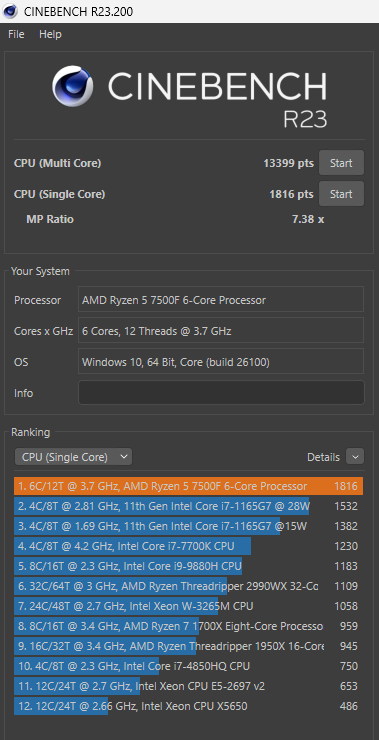Click the Cinebench icon in title bar

pyautogui.click(x=10, y=11)
